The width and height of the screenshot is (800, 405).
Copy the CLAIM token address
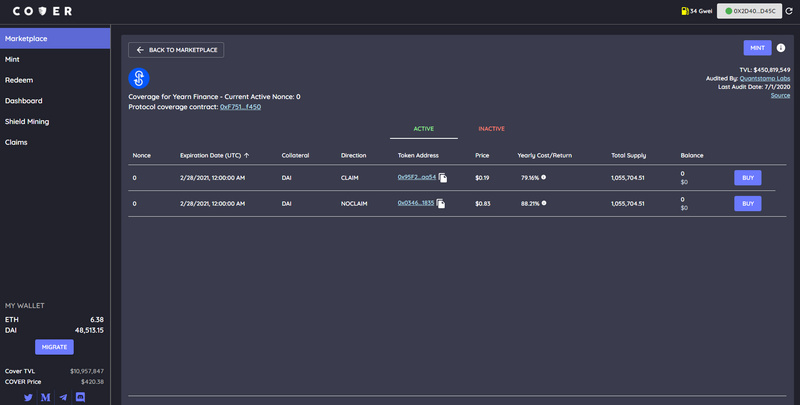click(x=443, y=178)
